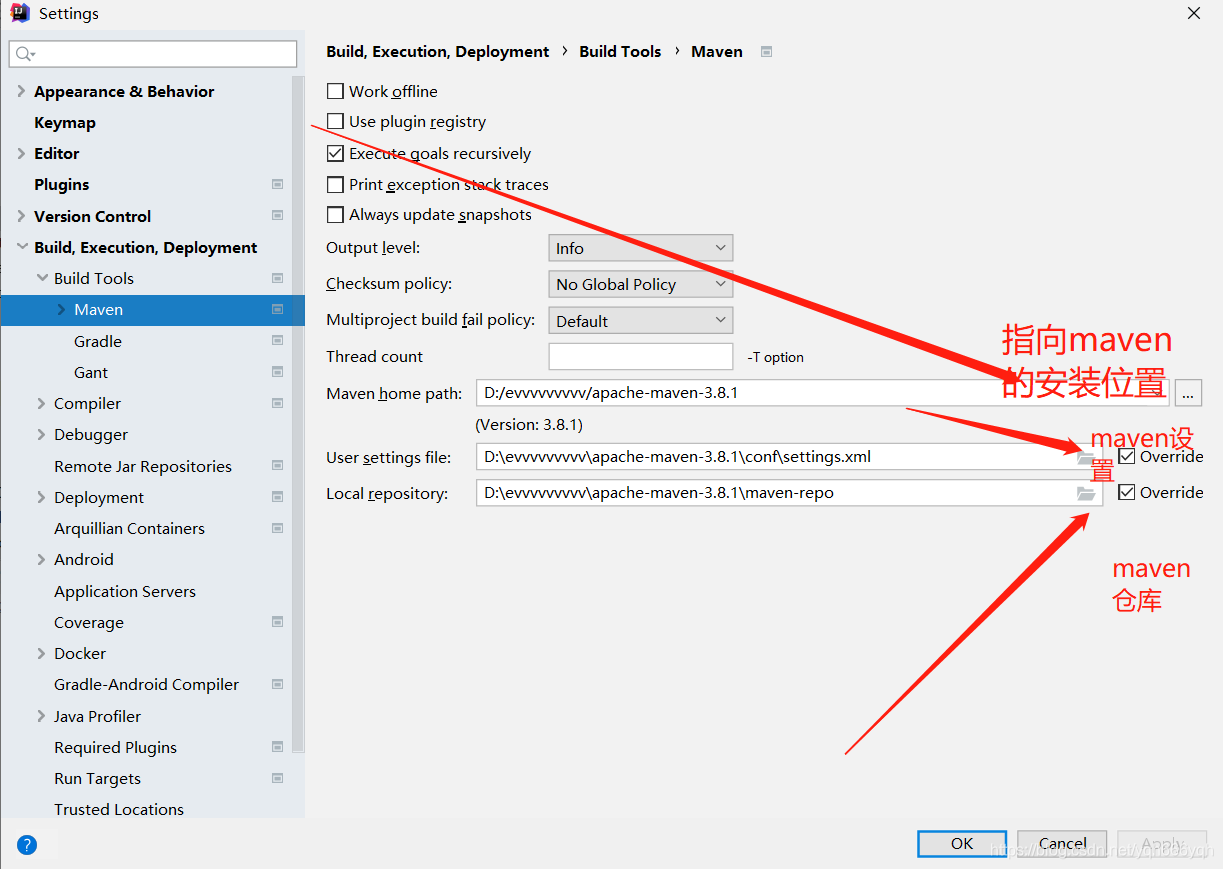
Task: Expand the Docker node
Action: pos(41,653)
